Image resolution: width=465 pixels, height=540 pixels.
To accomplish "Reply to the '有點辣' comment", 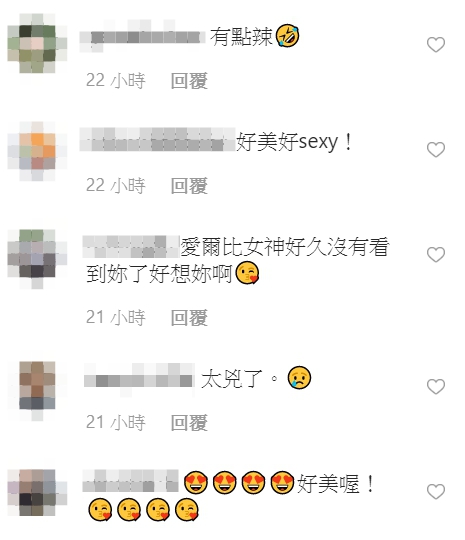I will click(189, 81).
